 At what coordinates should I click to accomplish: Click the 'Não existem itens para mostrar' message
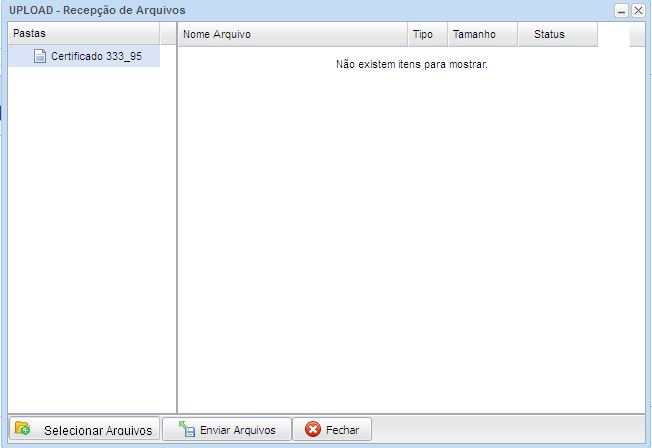[x=411, y=65]
